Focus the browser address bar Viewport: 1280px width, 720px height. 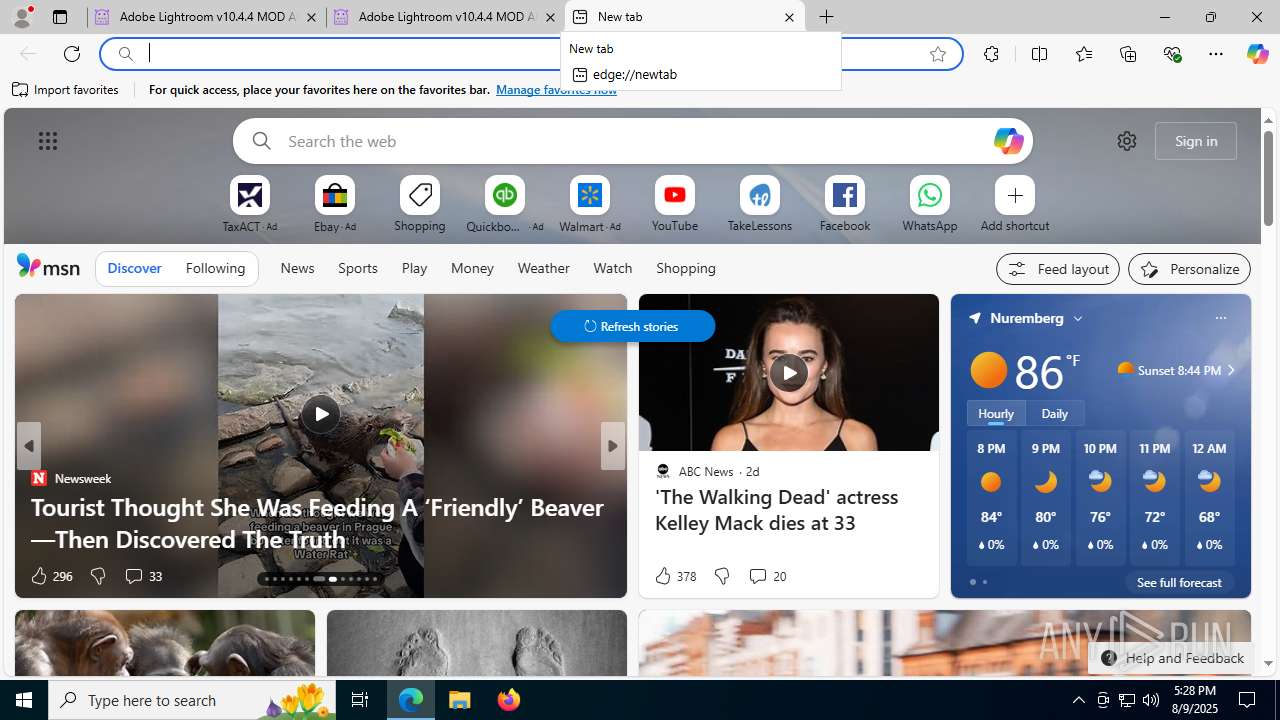(x=530, y=54)
